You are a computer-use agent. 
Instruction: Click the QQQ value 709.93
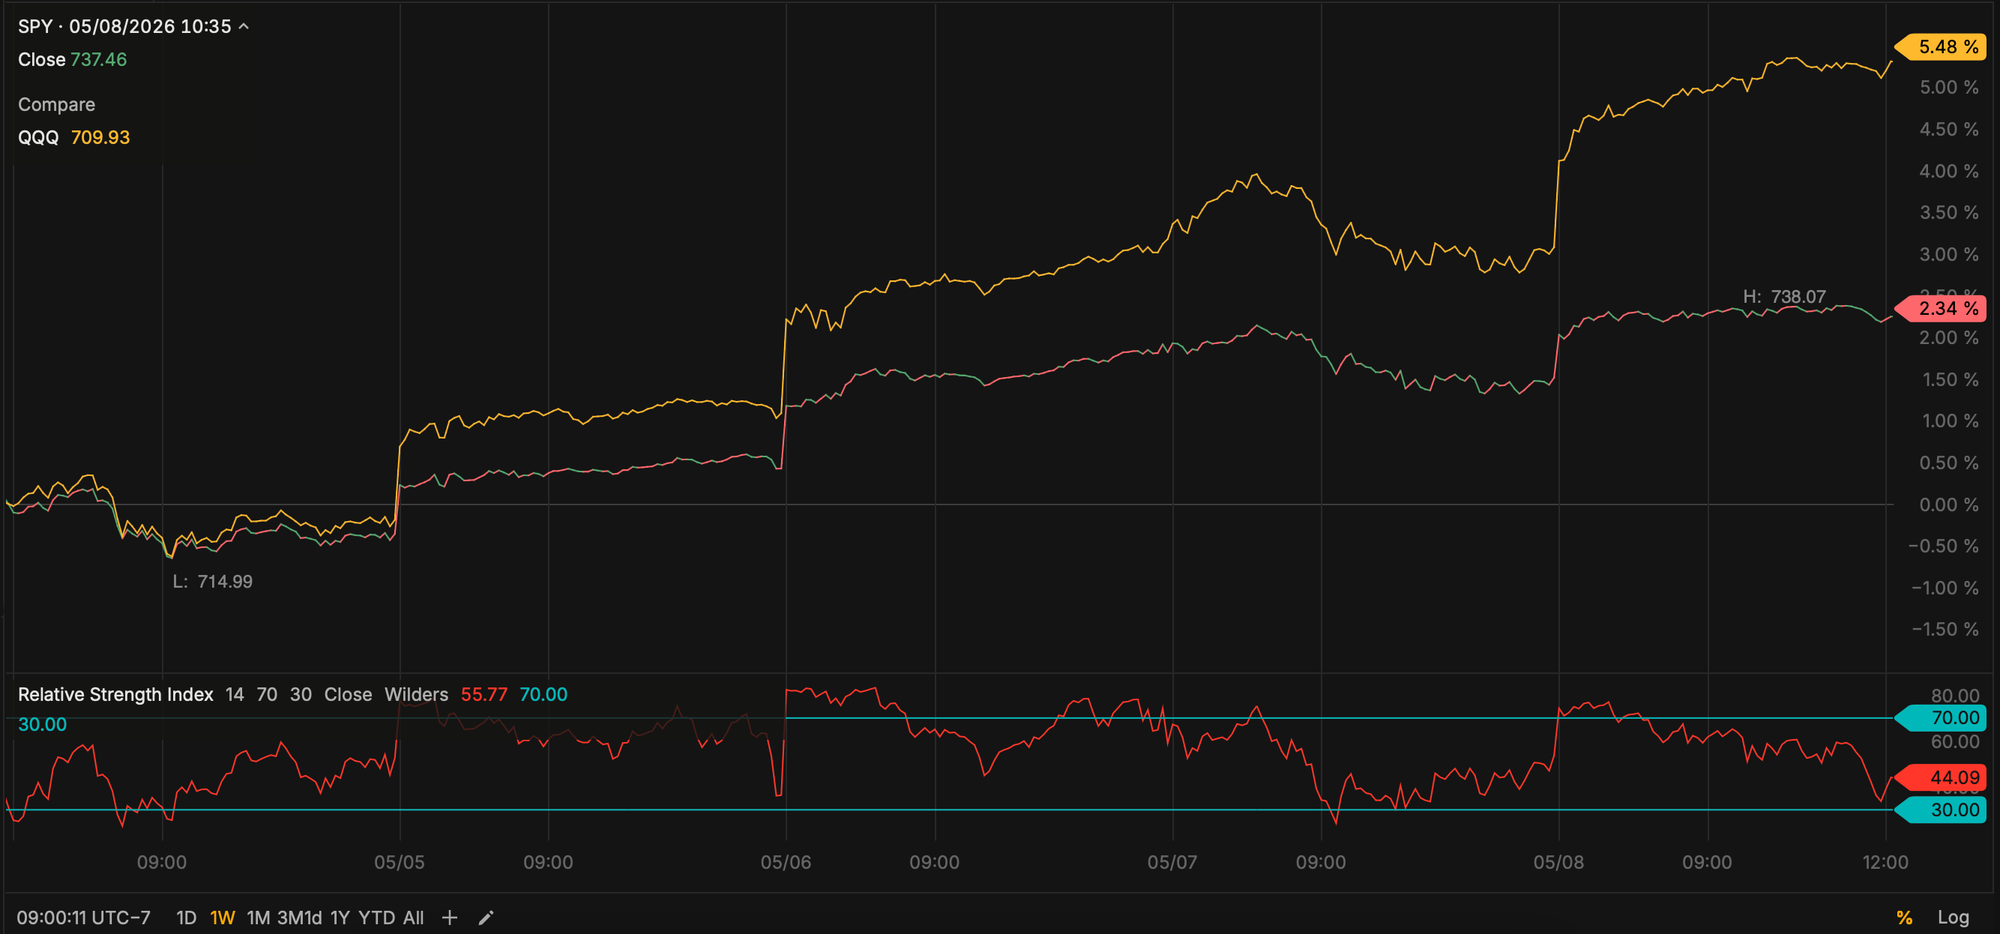100,137
